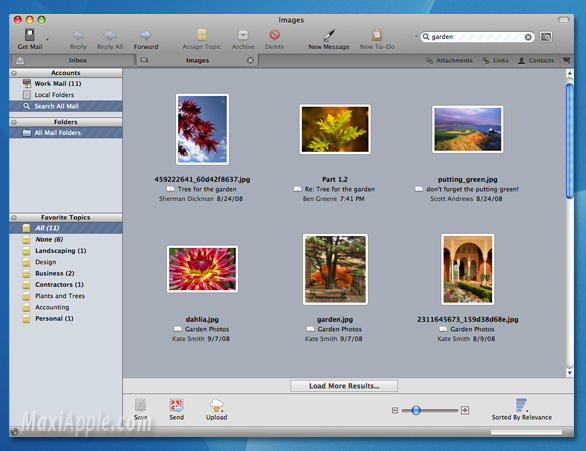Select the palace arches garden thumbnail
This screenshot has width=586, height=451.
pos(468,269)
